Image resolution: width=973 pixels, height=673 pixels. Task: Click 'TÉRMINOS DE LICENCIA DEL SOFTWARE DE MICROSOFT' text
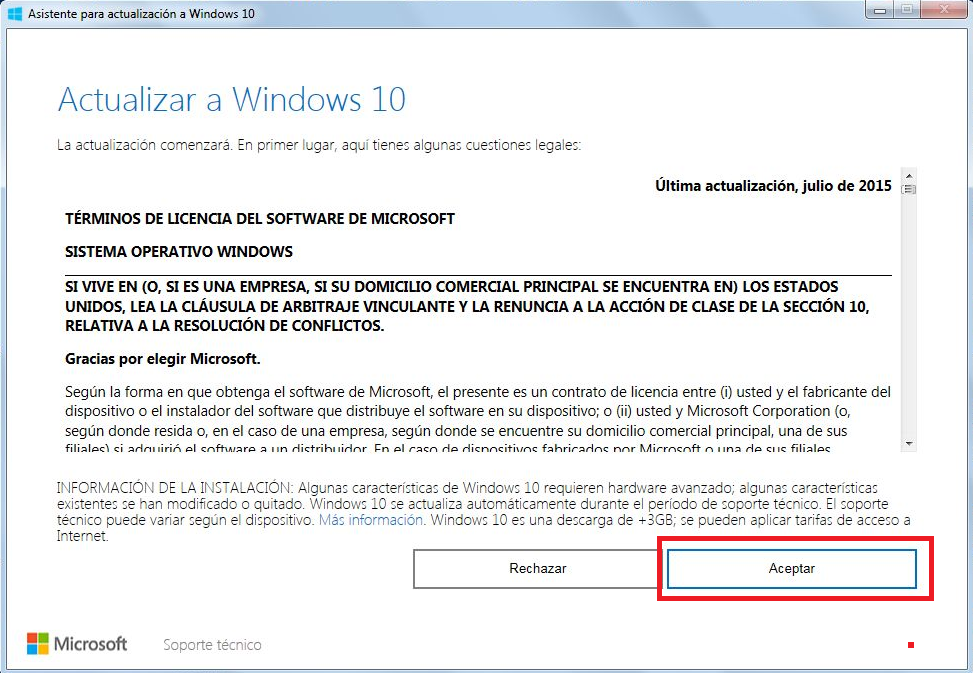pyautogui.click(x=260, y=218)
